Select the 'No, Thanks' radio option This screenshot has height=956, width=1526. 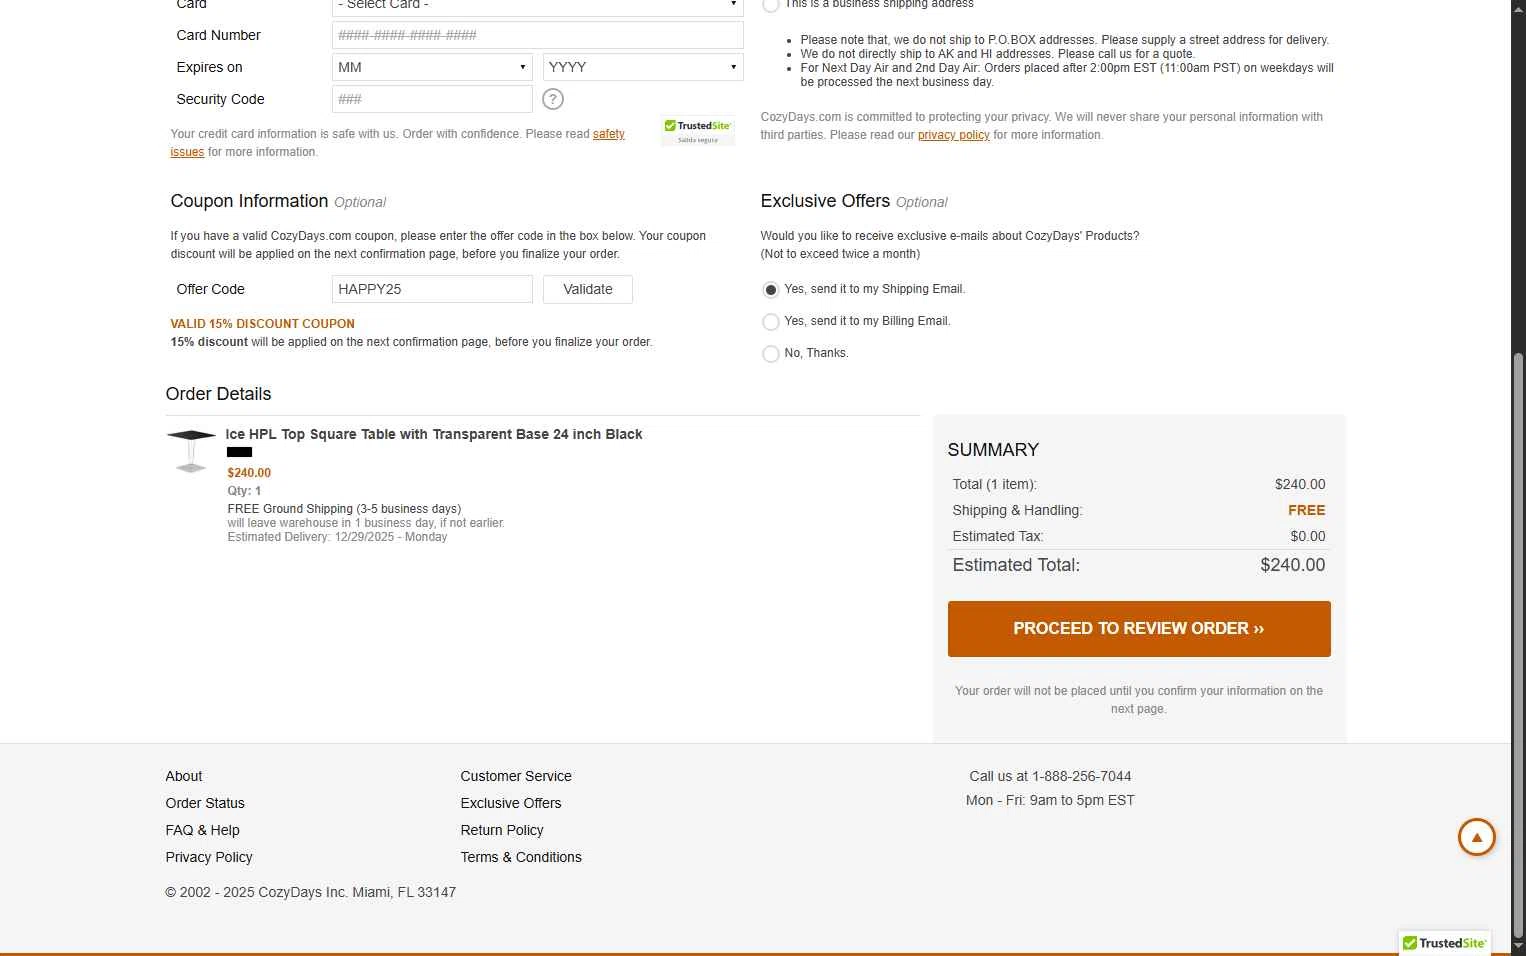point(770,354)
